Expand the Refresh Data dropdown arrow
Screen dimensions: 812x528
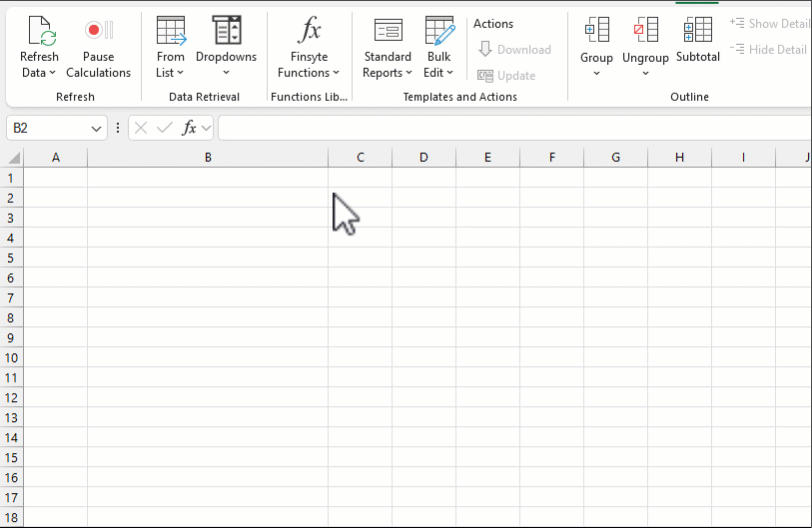point(52,73)
